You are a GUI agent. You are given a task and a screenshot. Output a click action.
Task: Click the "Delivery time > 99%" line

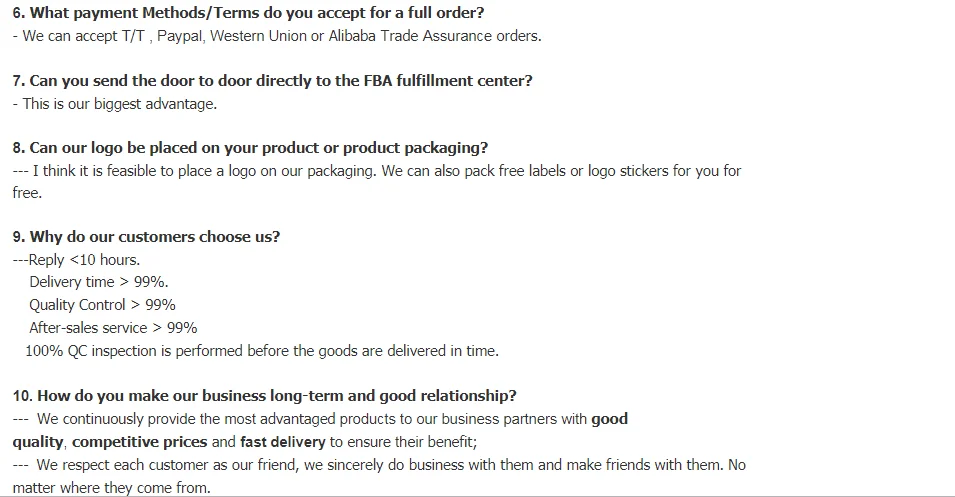tap(98, 282)
